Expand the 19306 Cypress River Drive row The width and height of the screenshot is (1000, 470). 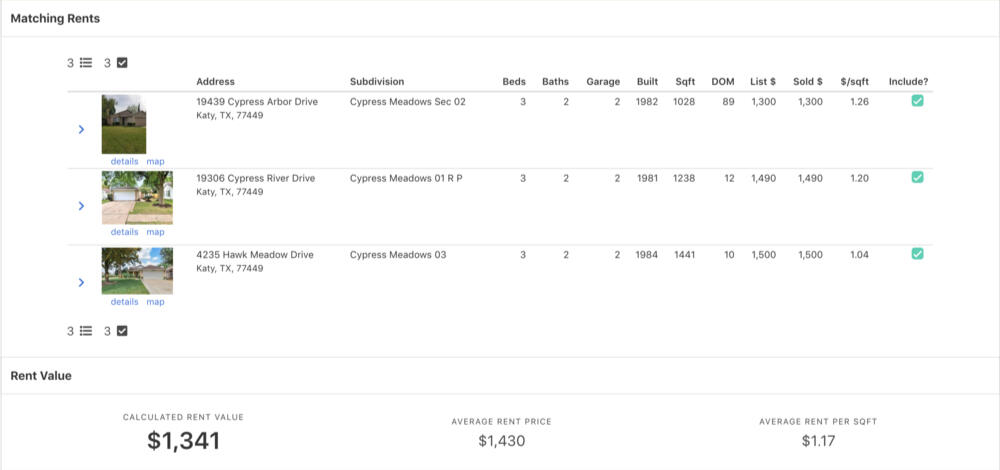[82, 205]
